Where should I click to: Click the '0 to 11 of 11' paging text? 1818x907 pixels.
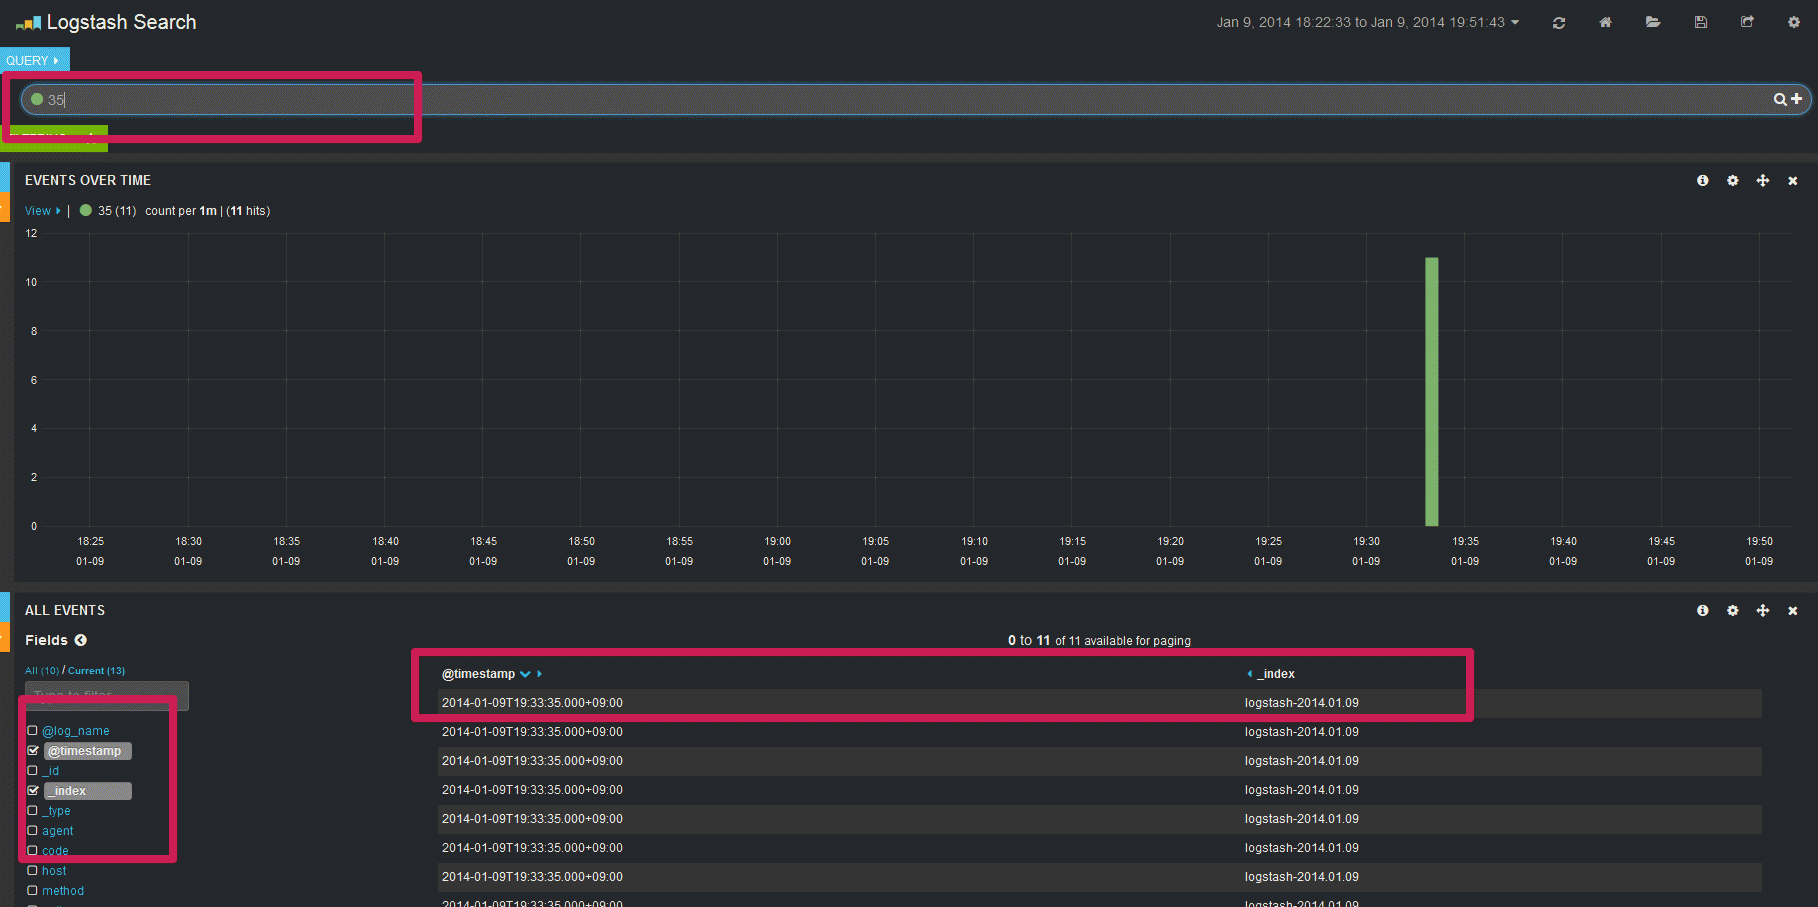(x=1099, y=641)
